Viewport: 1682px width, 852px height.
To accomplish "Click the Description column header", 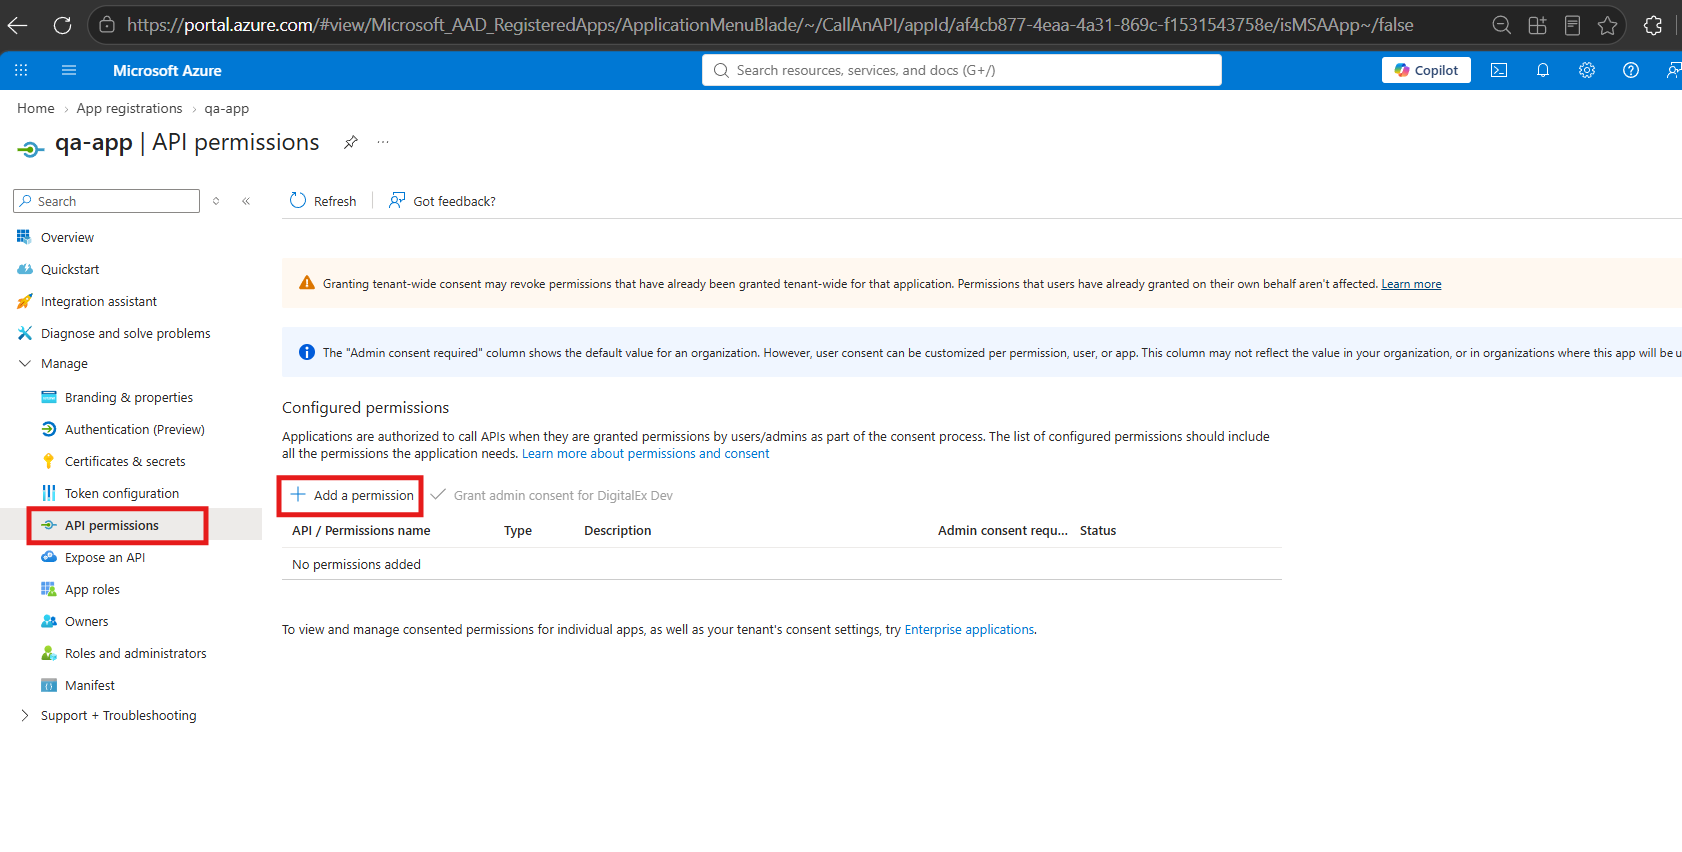I will (x=618, y=531).
